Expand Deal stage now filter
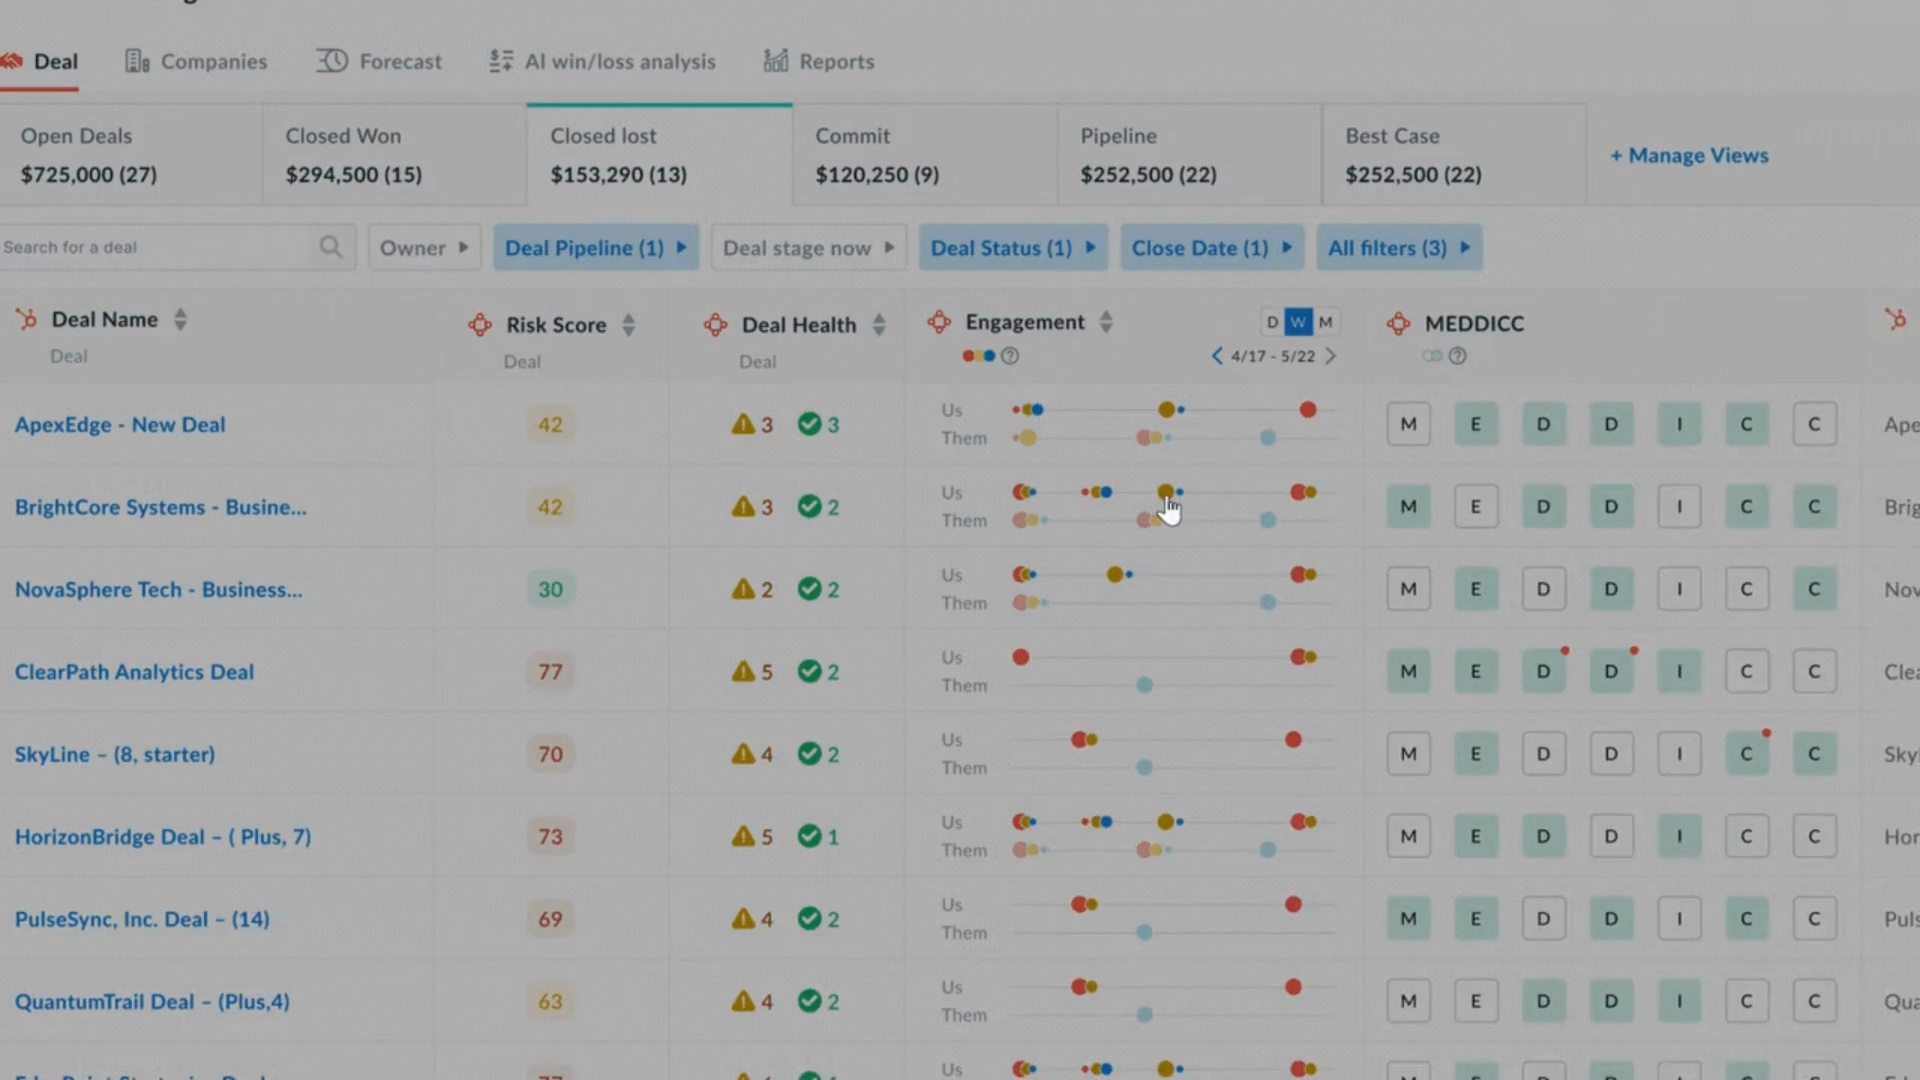Viewport: 1920px width, 1080px height. [808, 248]
